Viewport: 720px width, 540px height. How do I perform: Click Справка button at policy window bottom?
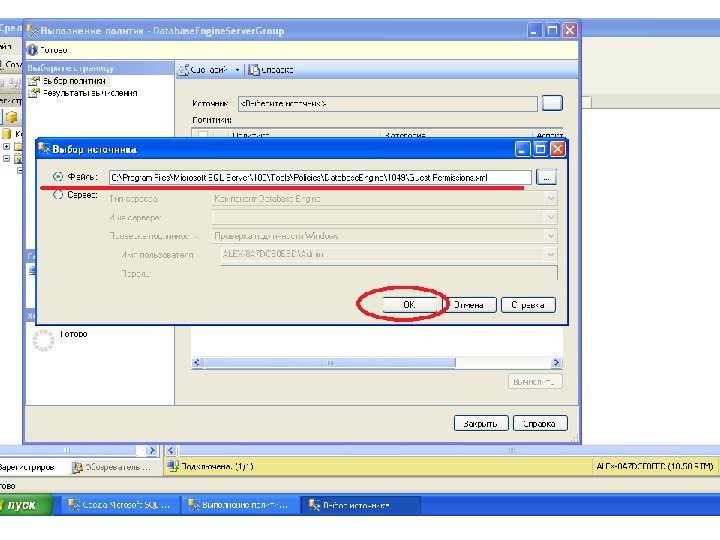tap(540, 423)
